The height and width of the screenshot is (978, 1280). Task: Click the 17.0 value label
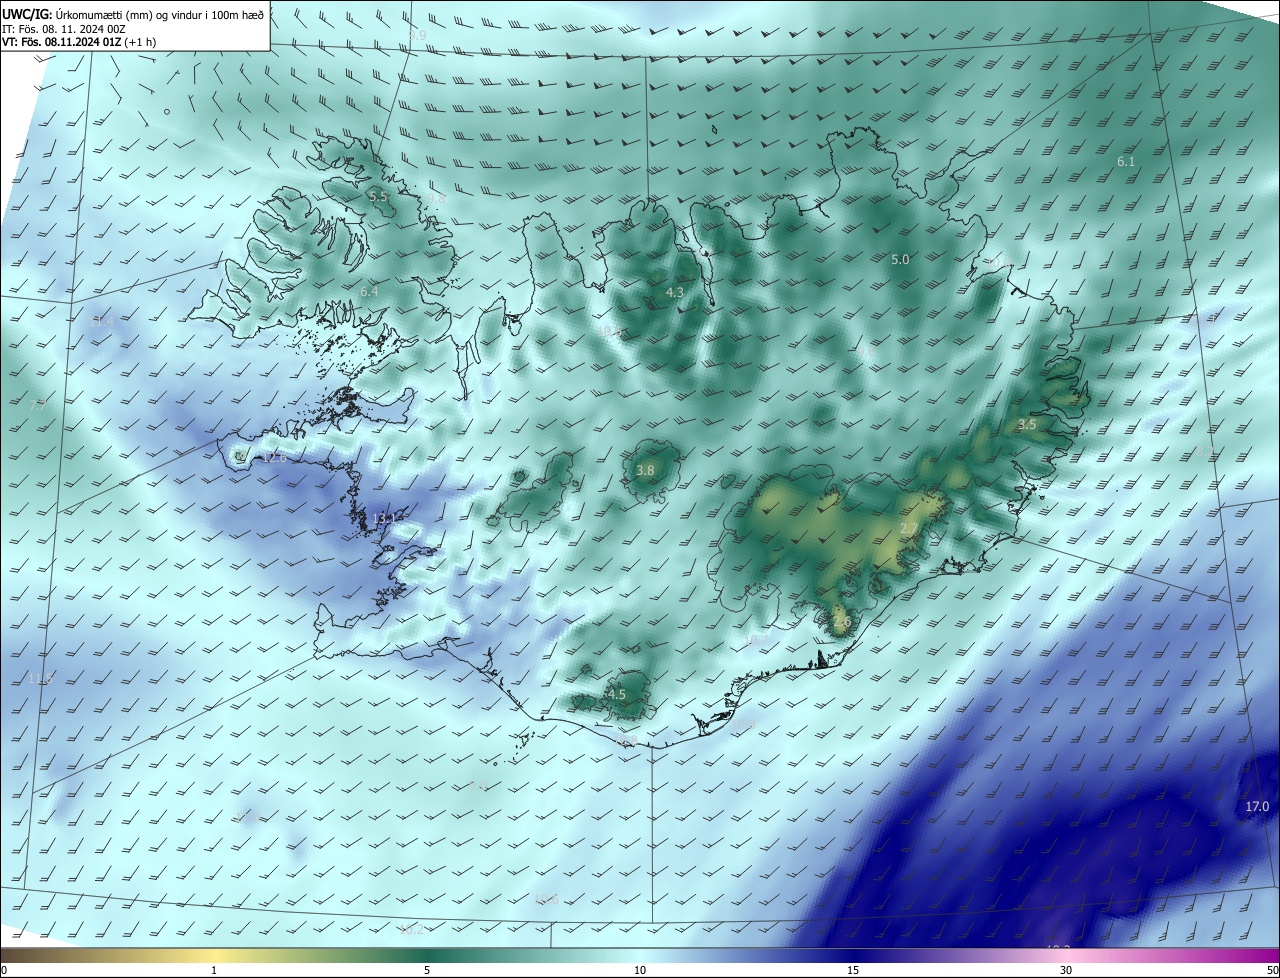coord(1257,807)
